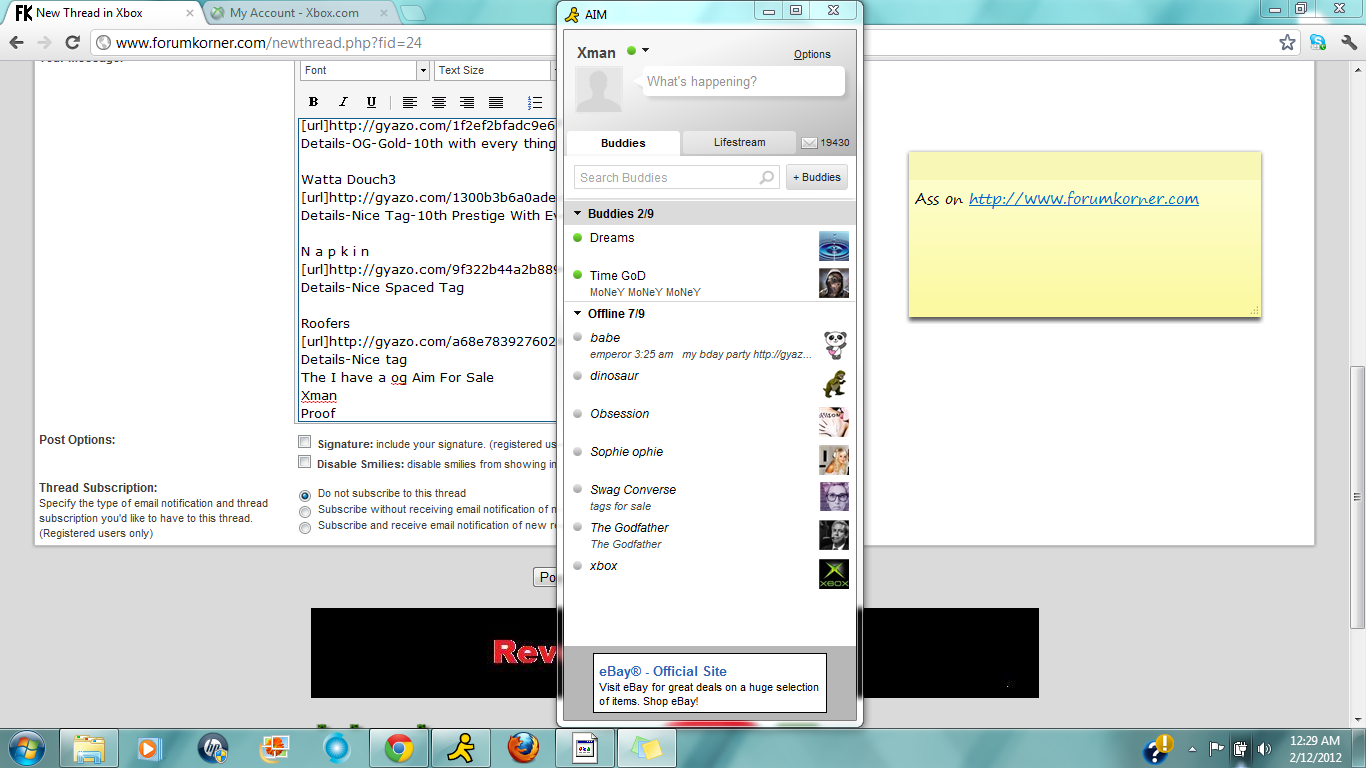Click the panda avatar beside babe
This screenshot has height=768, width=1366.
[x=834, y=345]
